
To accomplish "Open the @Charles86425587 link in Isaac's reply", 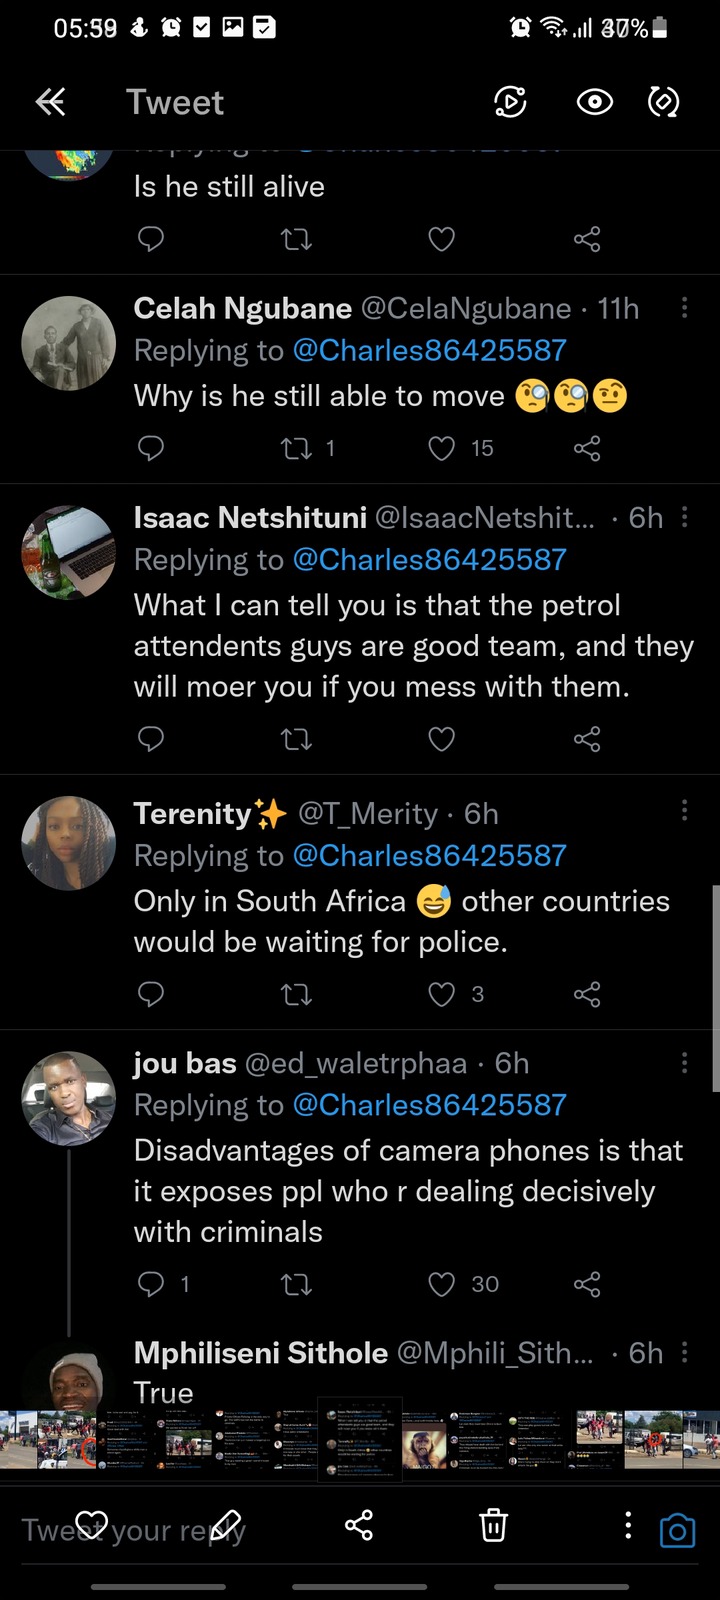I will click(429, 559).
